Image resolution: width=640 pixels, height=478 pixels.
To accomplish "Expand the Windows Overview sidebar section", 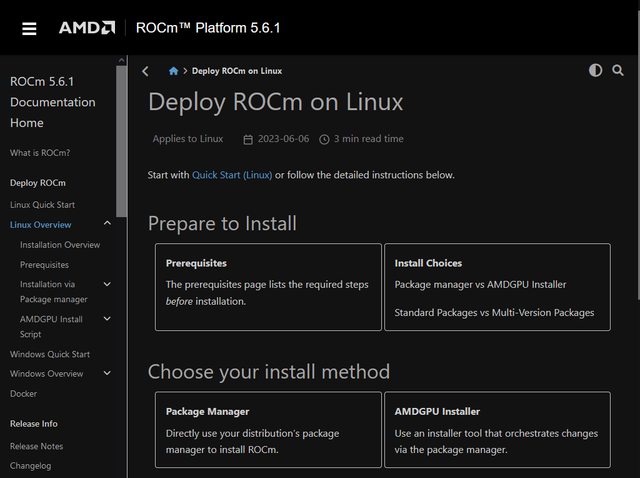I will tap(107, 374).
